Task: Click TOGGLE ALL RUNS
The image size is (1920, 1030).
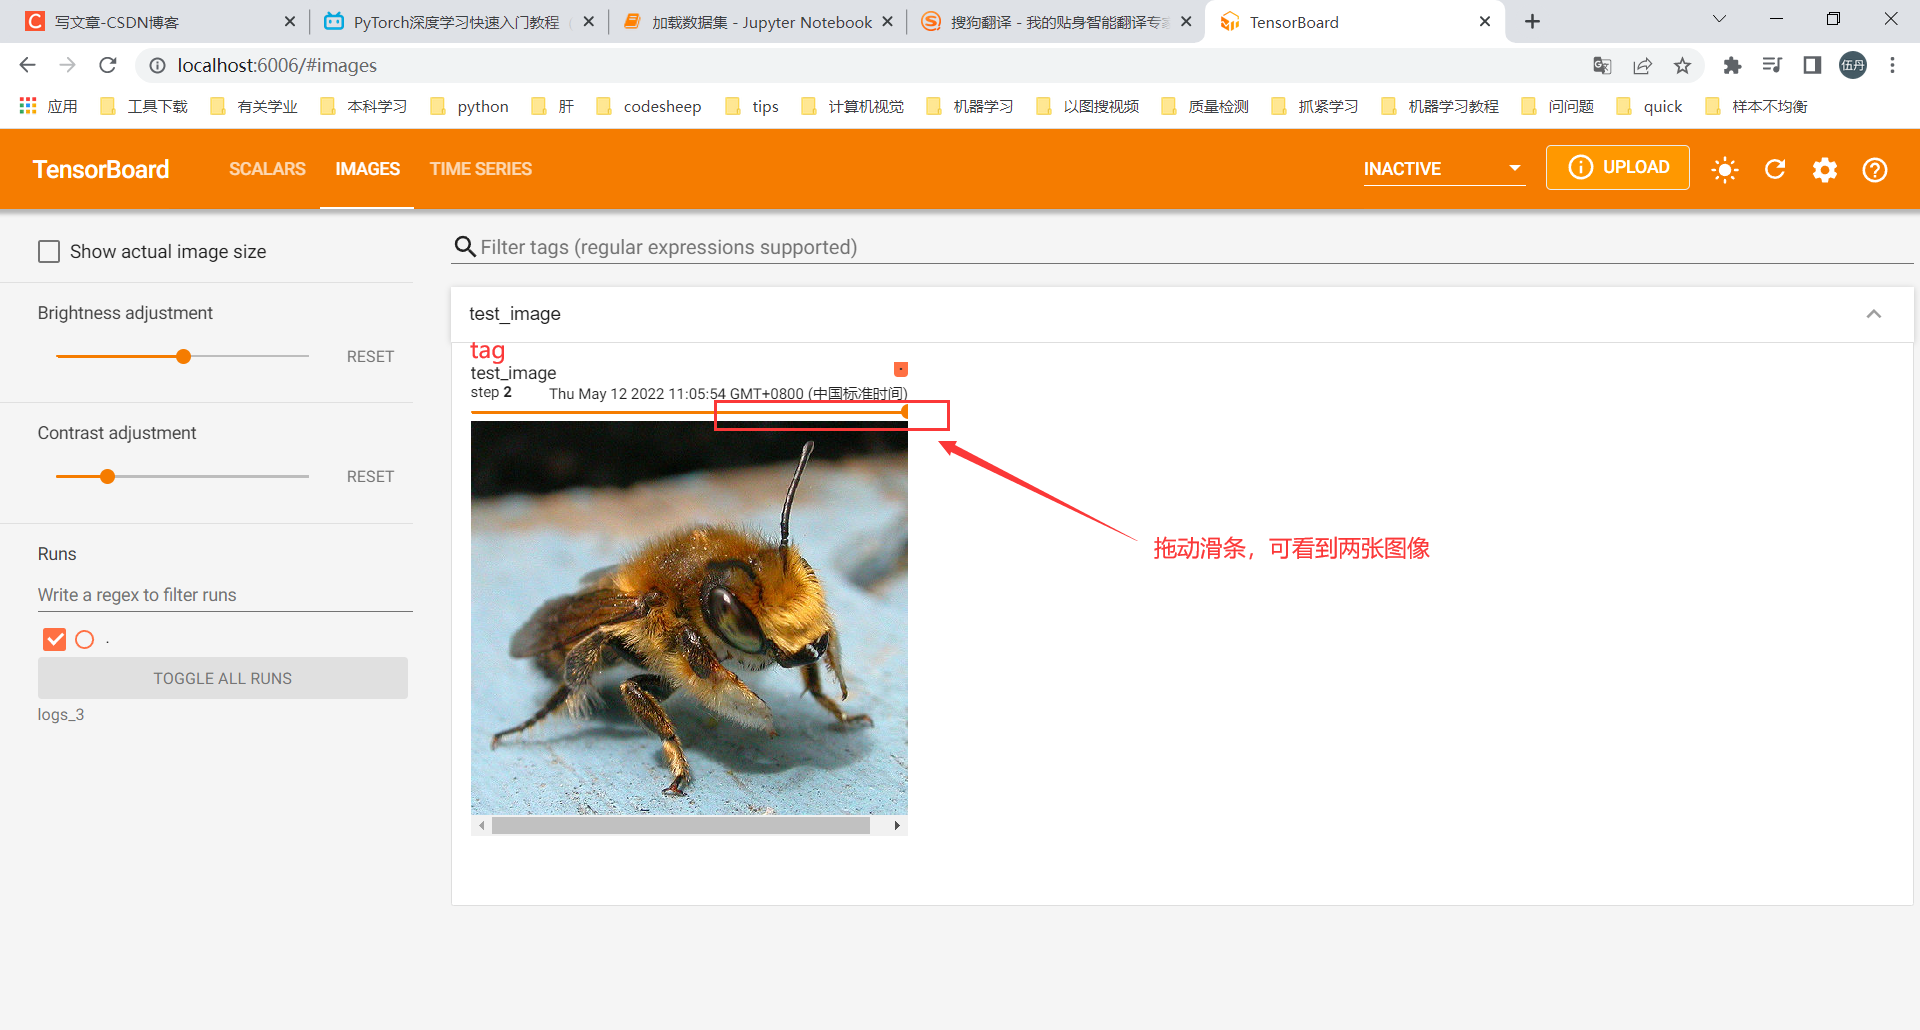Action: click(223, 678)
